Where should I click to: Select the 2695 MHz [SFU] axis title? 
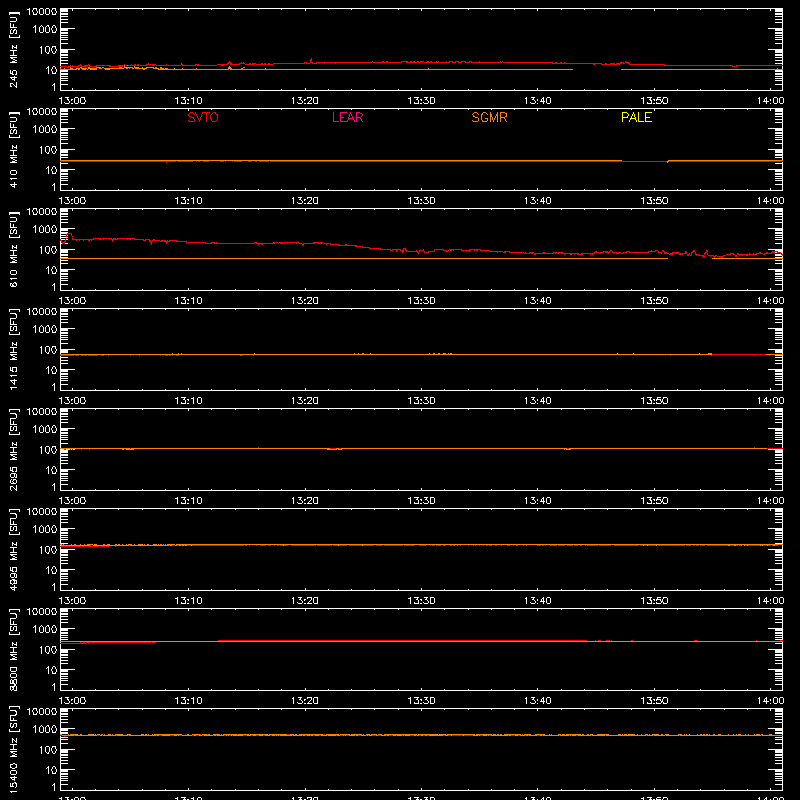(14, 449)
